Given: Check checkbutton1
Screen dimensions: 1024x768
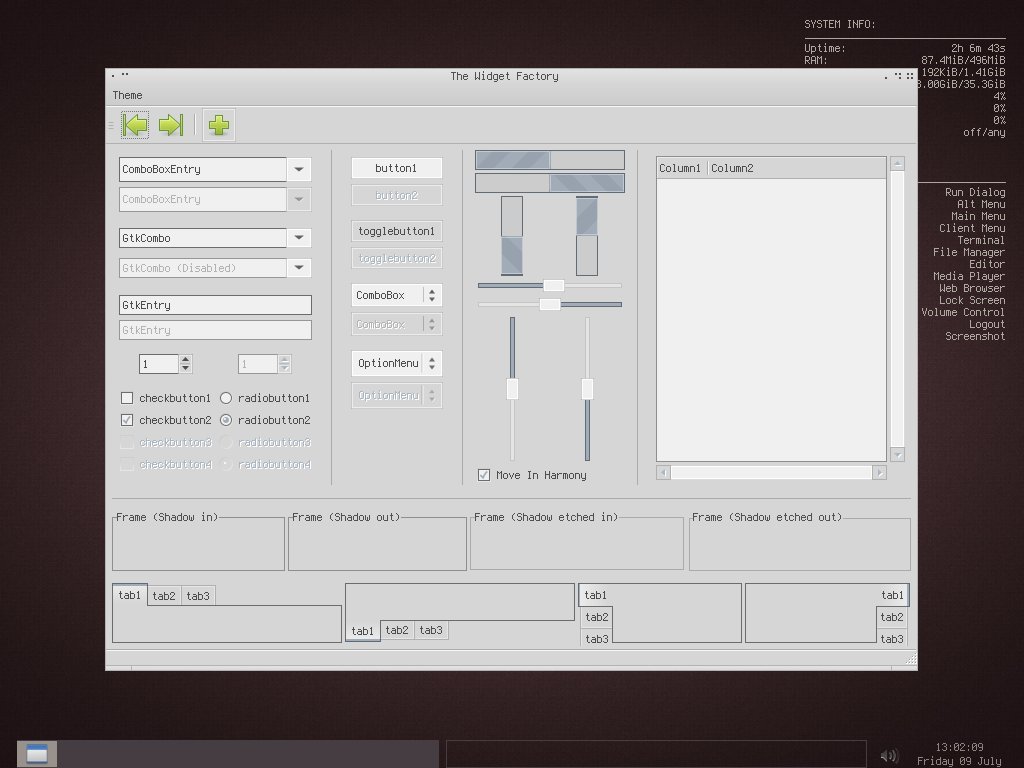Looking at the screenshot, I should 127,398.
